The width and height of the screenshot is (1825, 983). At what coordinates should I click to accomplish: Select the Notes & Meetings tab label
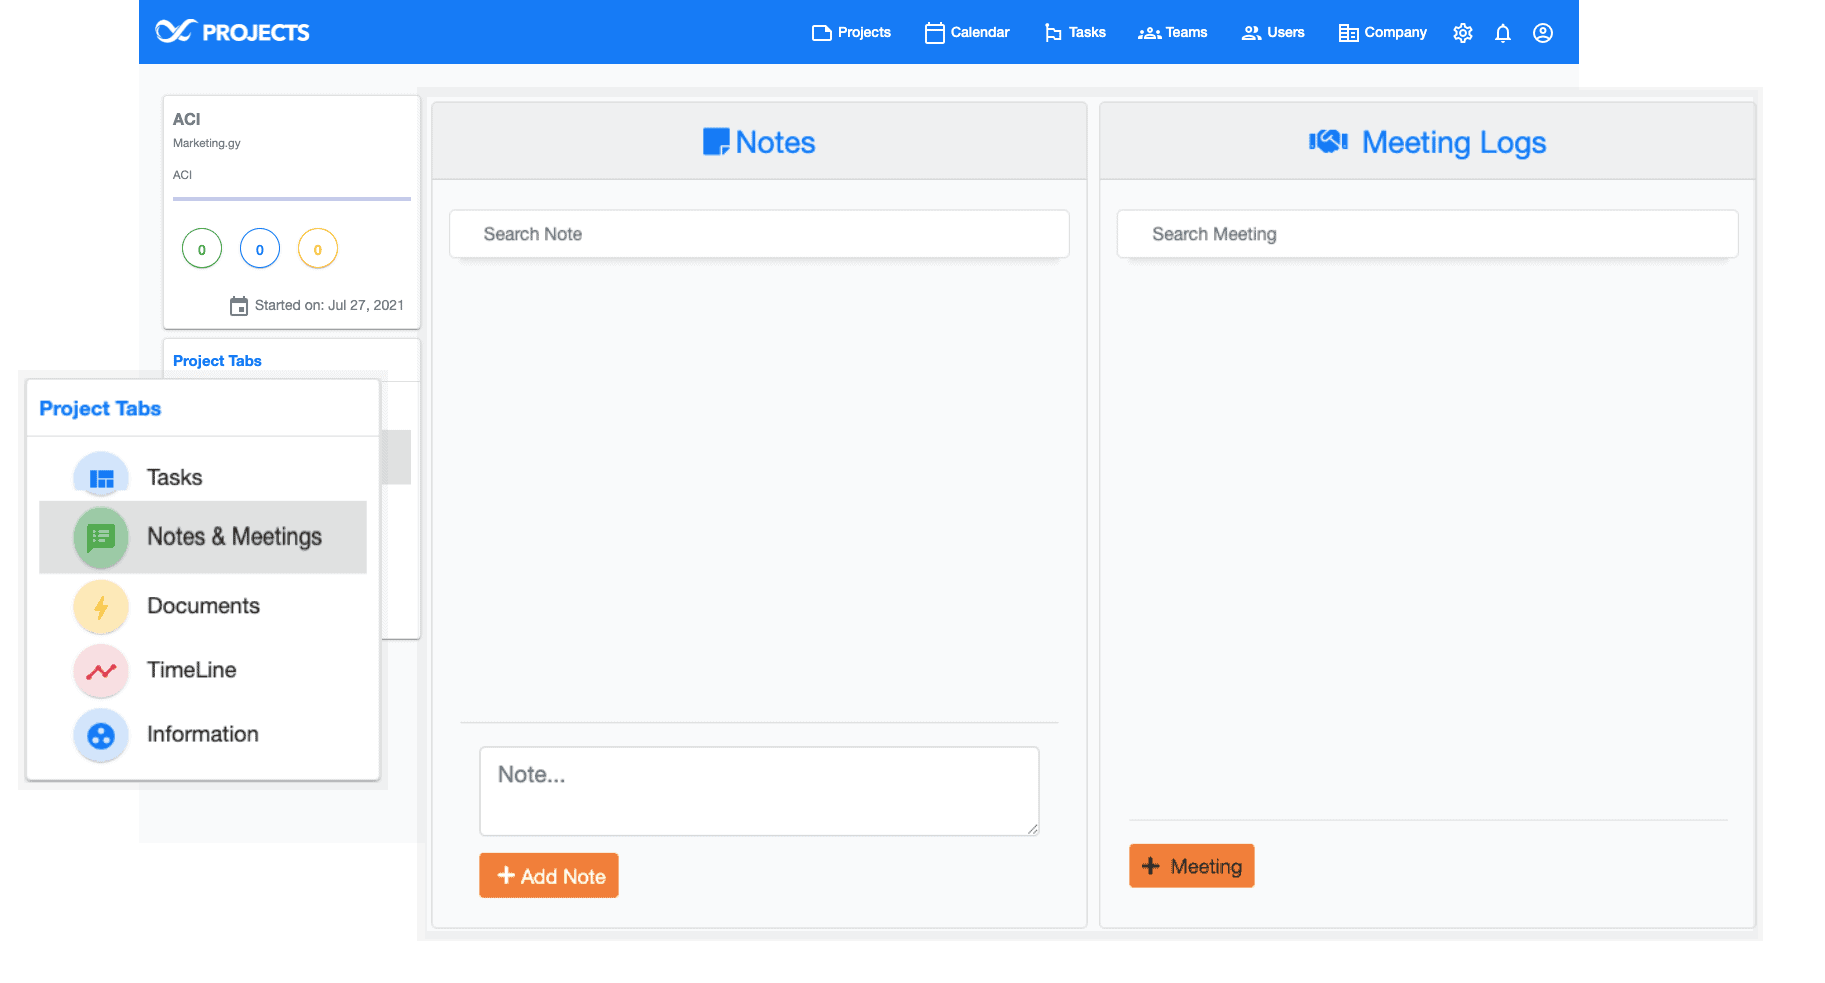point(235,537)
